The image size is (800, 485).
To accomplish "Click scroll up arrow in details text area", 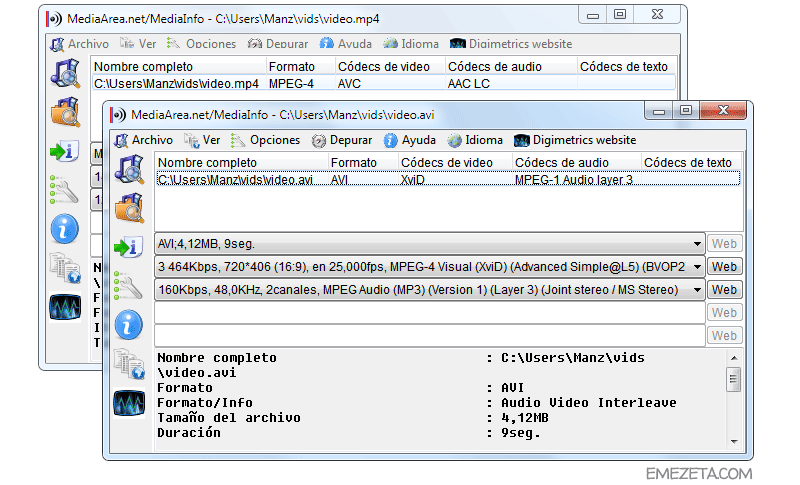I will [734, 358].
